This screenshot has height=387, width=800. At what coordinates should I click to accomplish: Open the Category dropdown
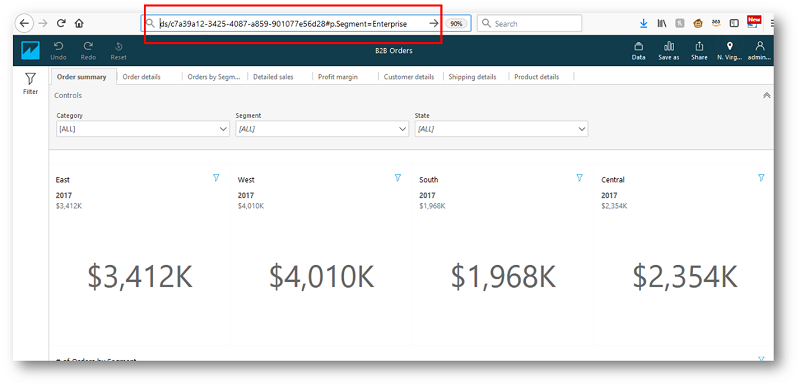click(x=143, y=129)
